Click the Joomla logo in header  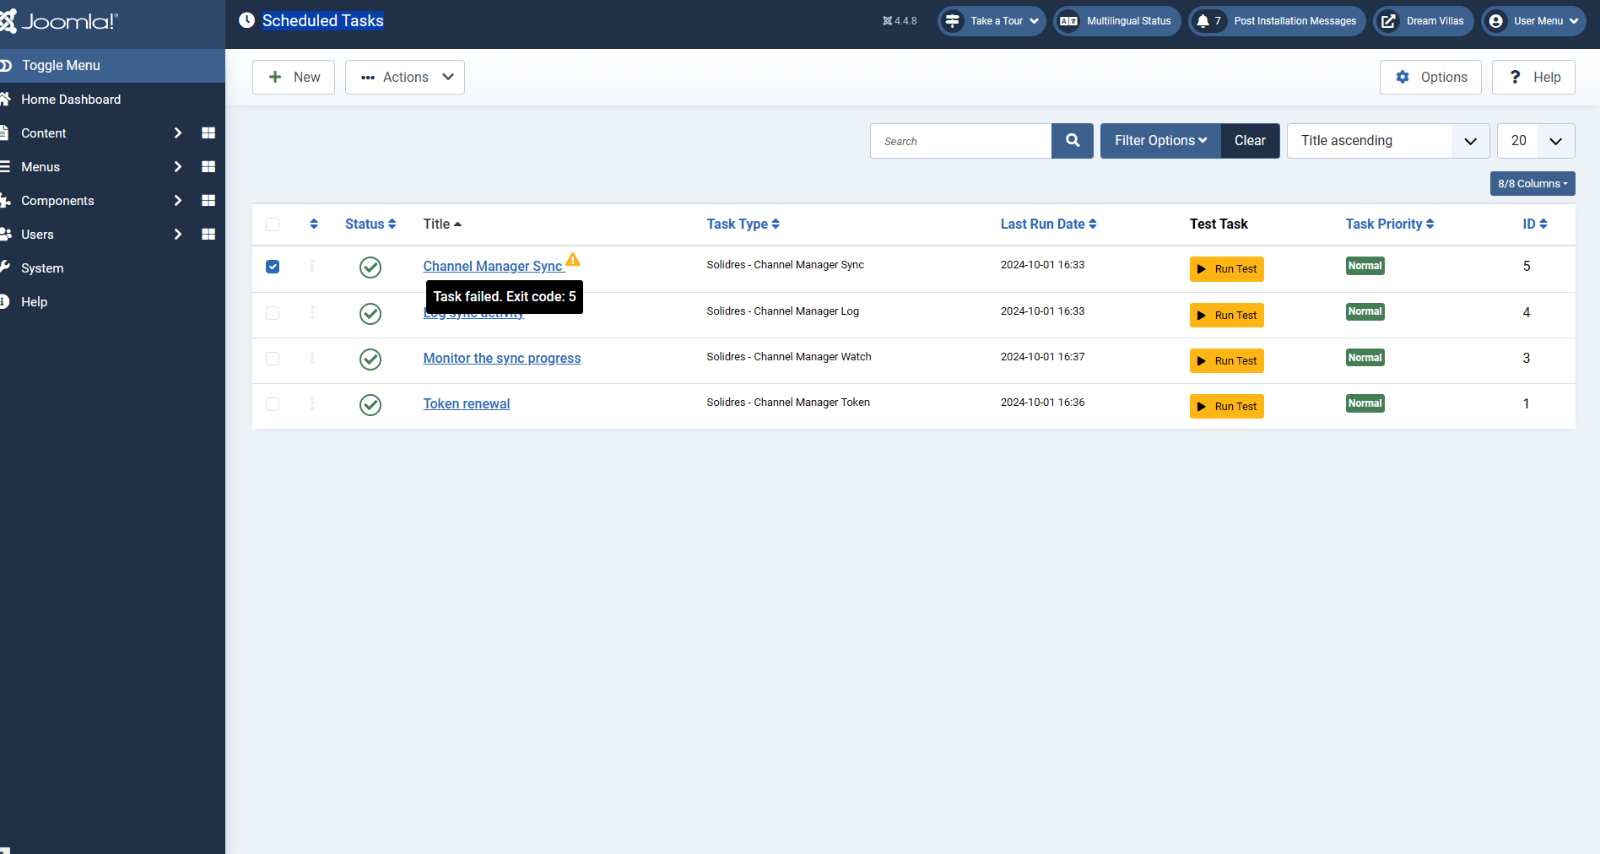click(x=60, y=21)
